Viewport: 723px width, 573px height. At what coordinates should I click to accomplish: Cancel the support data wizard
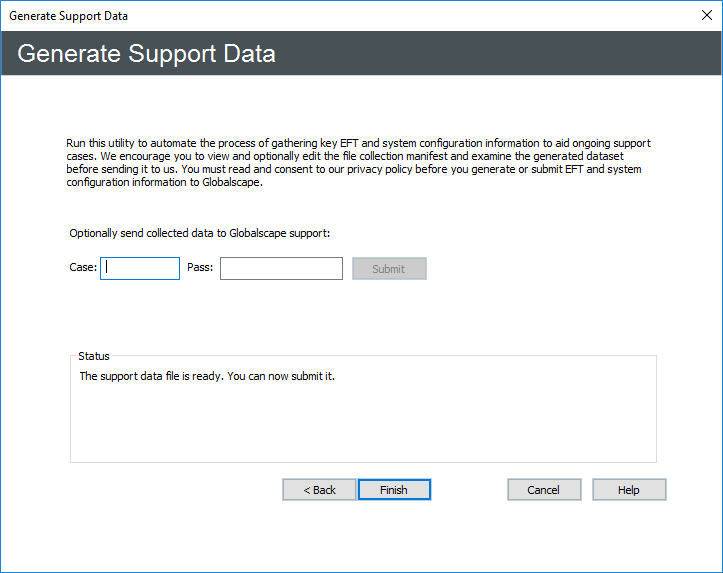tap(544, 490)
